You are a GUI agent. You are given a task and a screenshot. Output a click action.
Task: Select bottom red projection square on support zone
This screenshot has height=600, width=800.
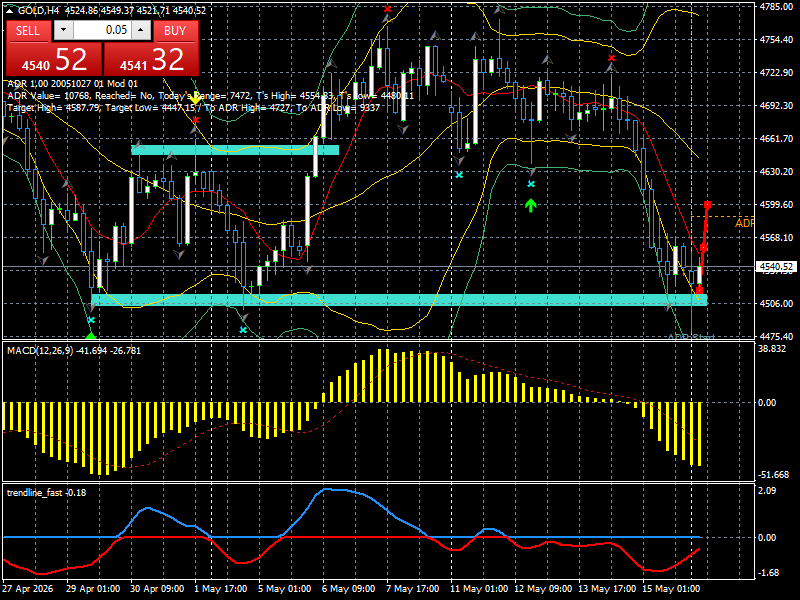(x=699, y=290)
